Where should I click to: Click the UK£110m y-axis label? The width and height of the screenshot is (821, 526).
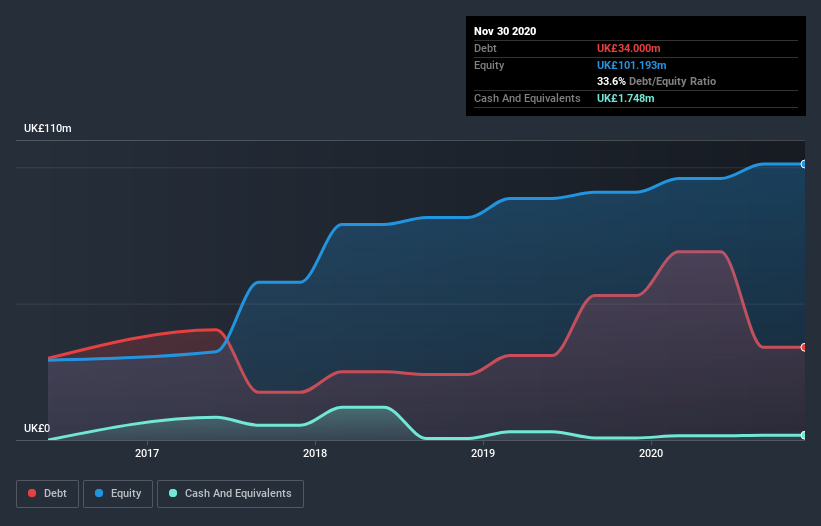click(x=48, y=128)
